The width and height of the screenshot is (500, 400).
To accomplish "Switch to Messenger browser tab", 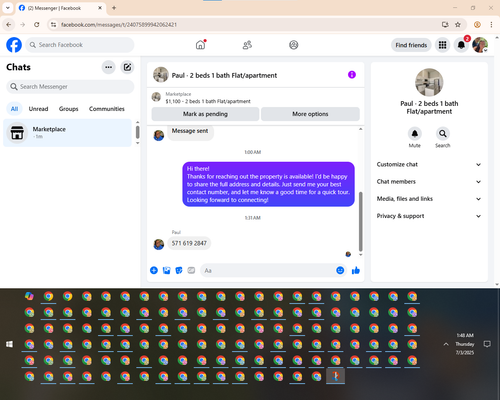I will pos(61,8).
